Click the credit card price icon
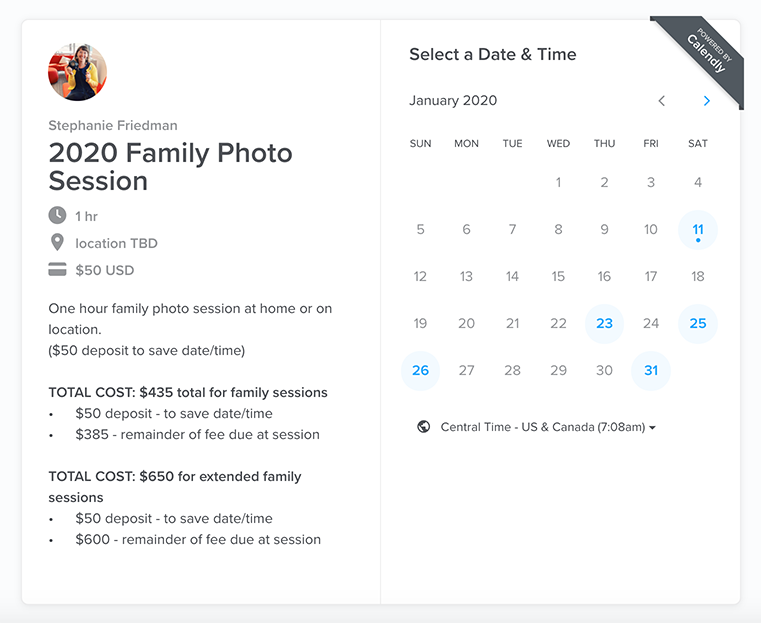This screenshot has width=761, height=623. 58,270
